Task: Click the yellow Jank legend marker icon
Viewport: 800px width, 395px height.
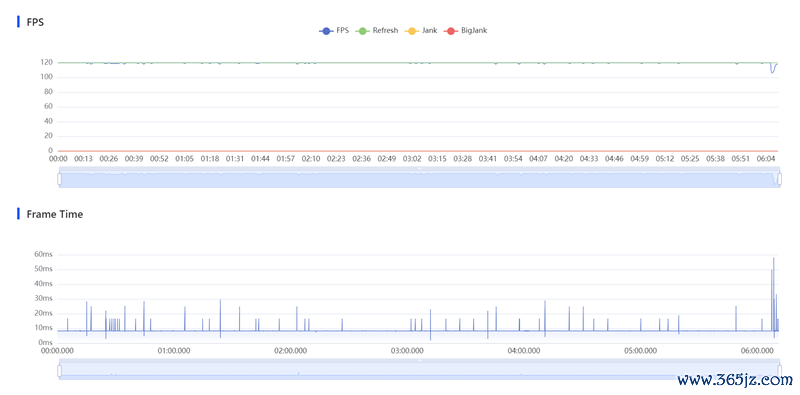Action: [411, 31]
